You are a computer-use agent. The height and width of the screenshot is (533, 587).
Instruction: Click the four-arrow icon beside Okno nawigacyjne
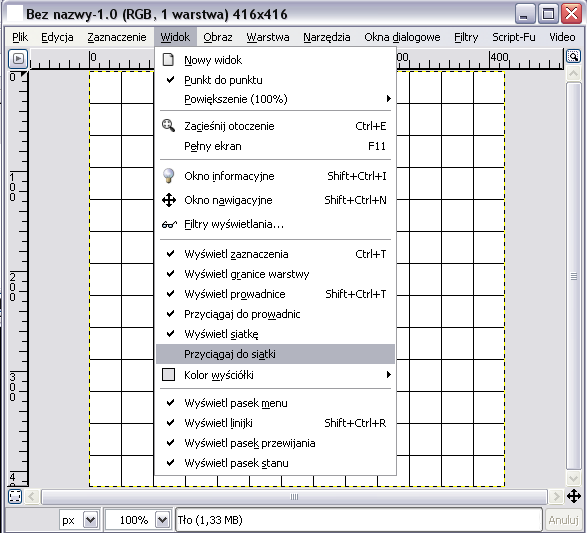click(x=169, y=200)
